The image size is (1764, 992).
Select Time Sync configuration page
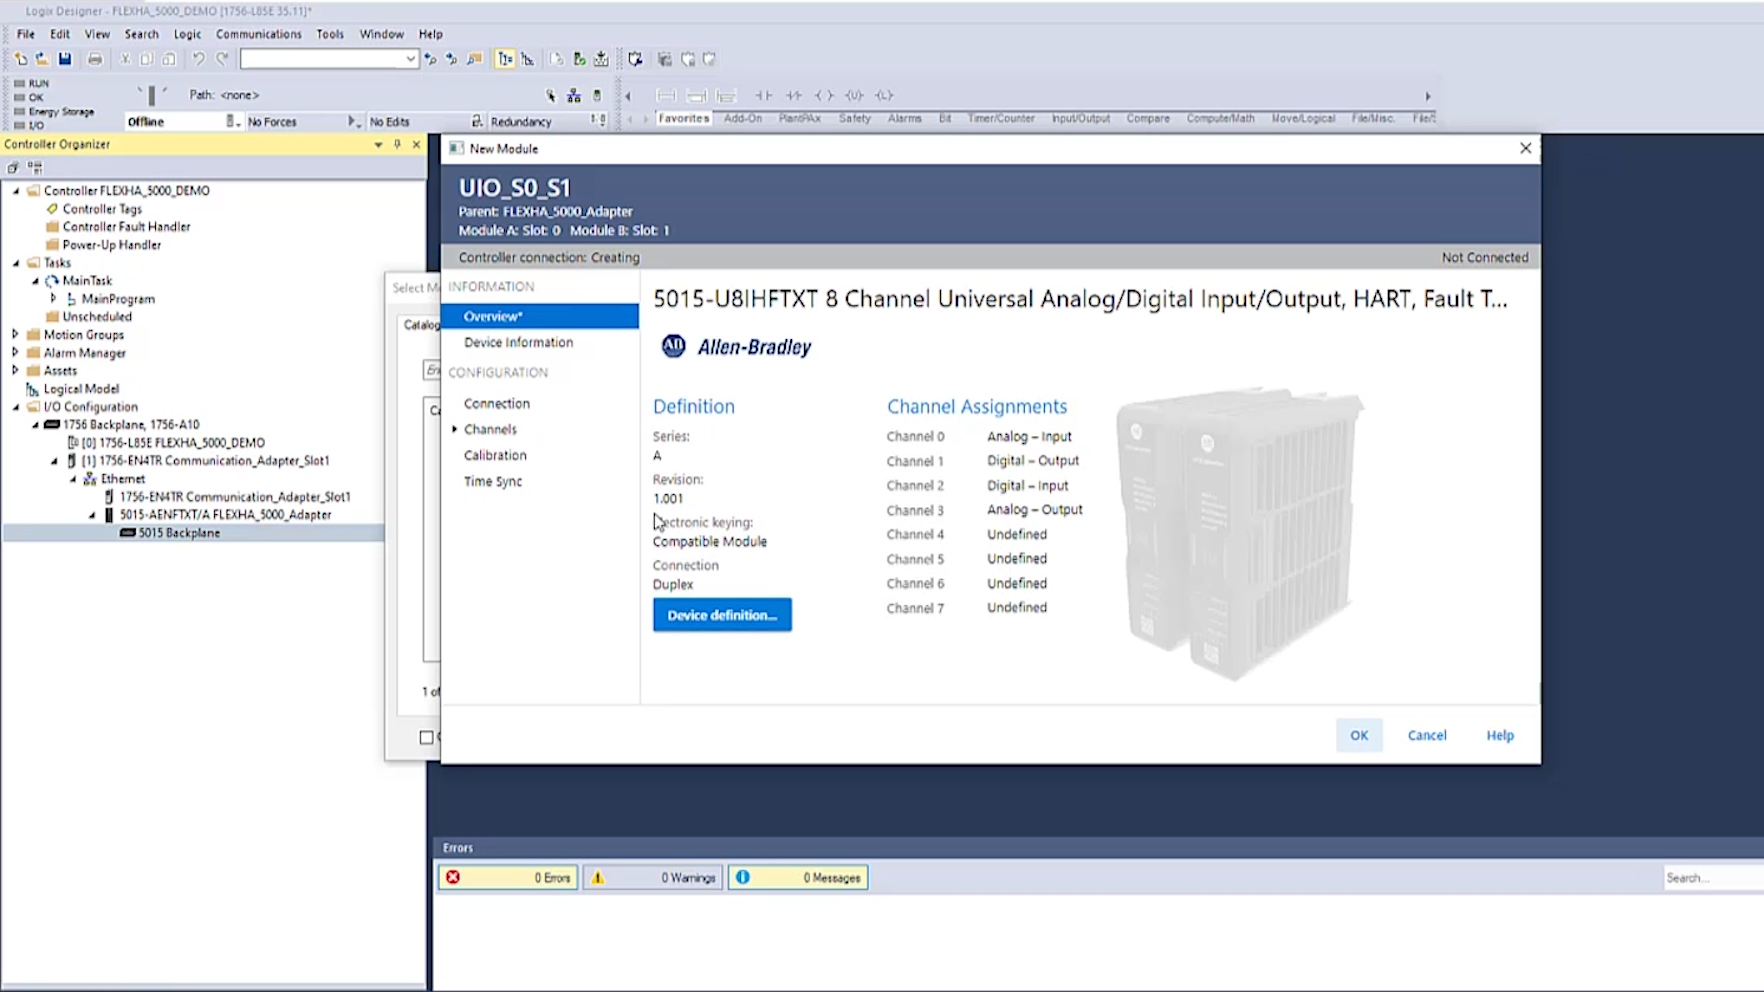(x=493, y=481)
